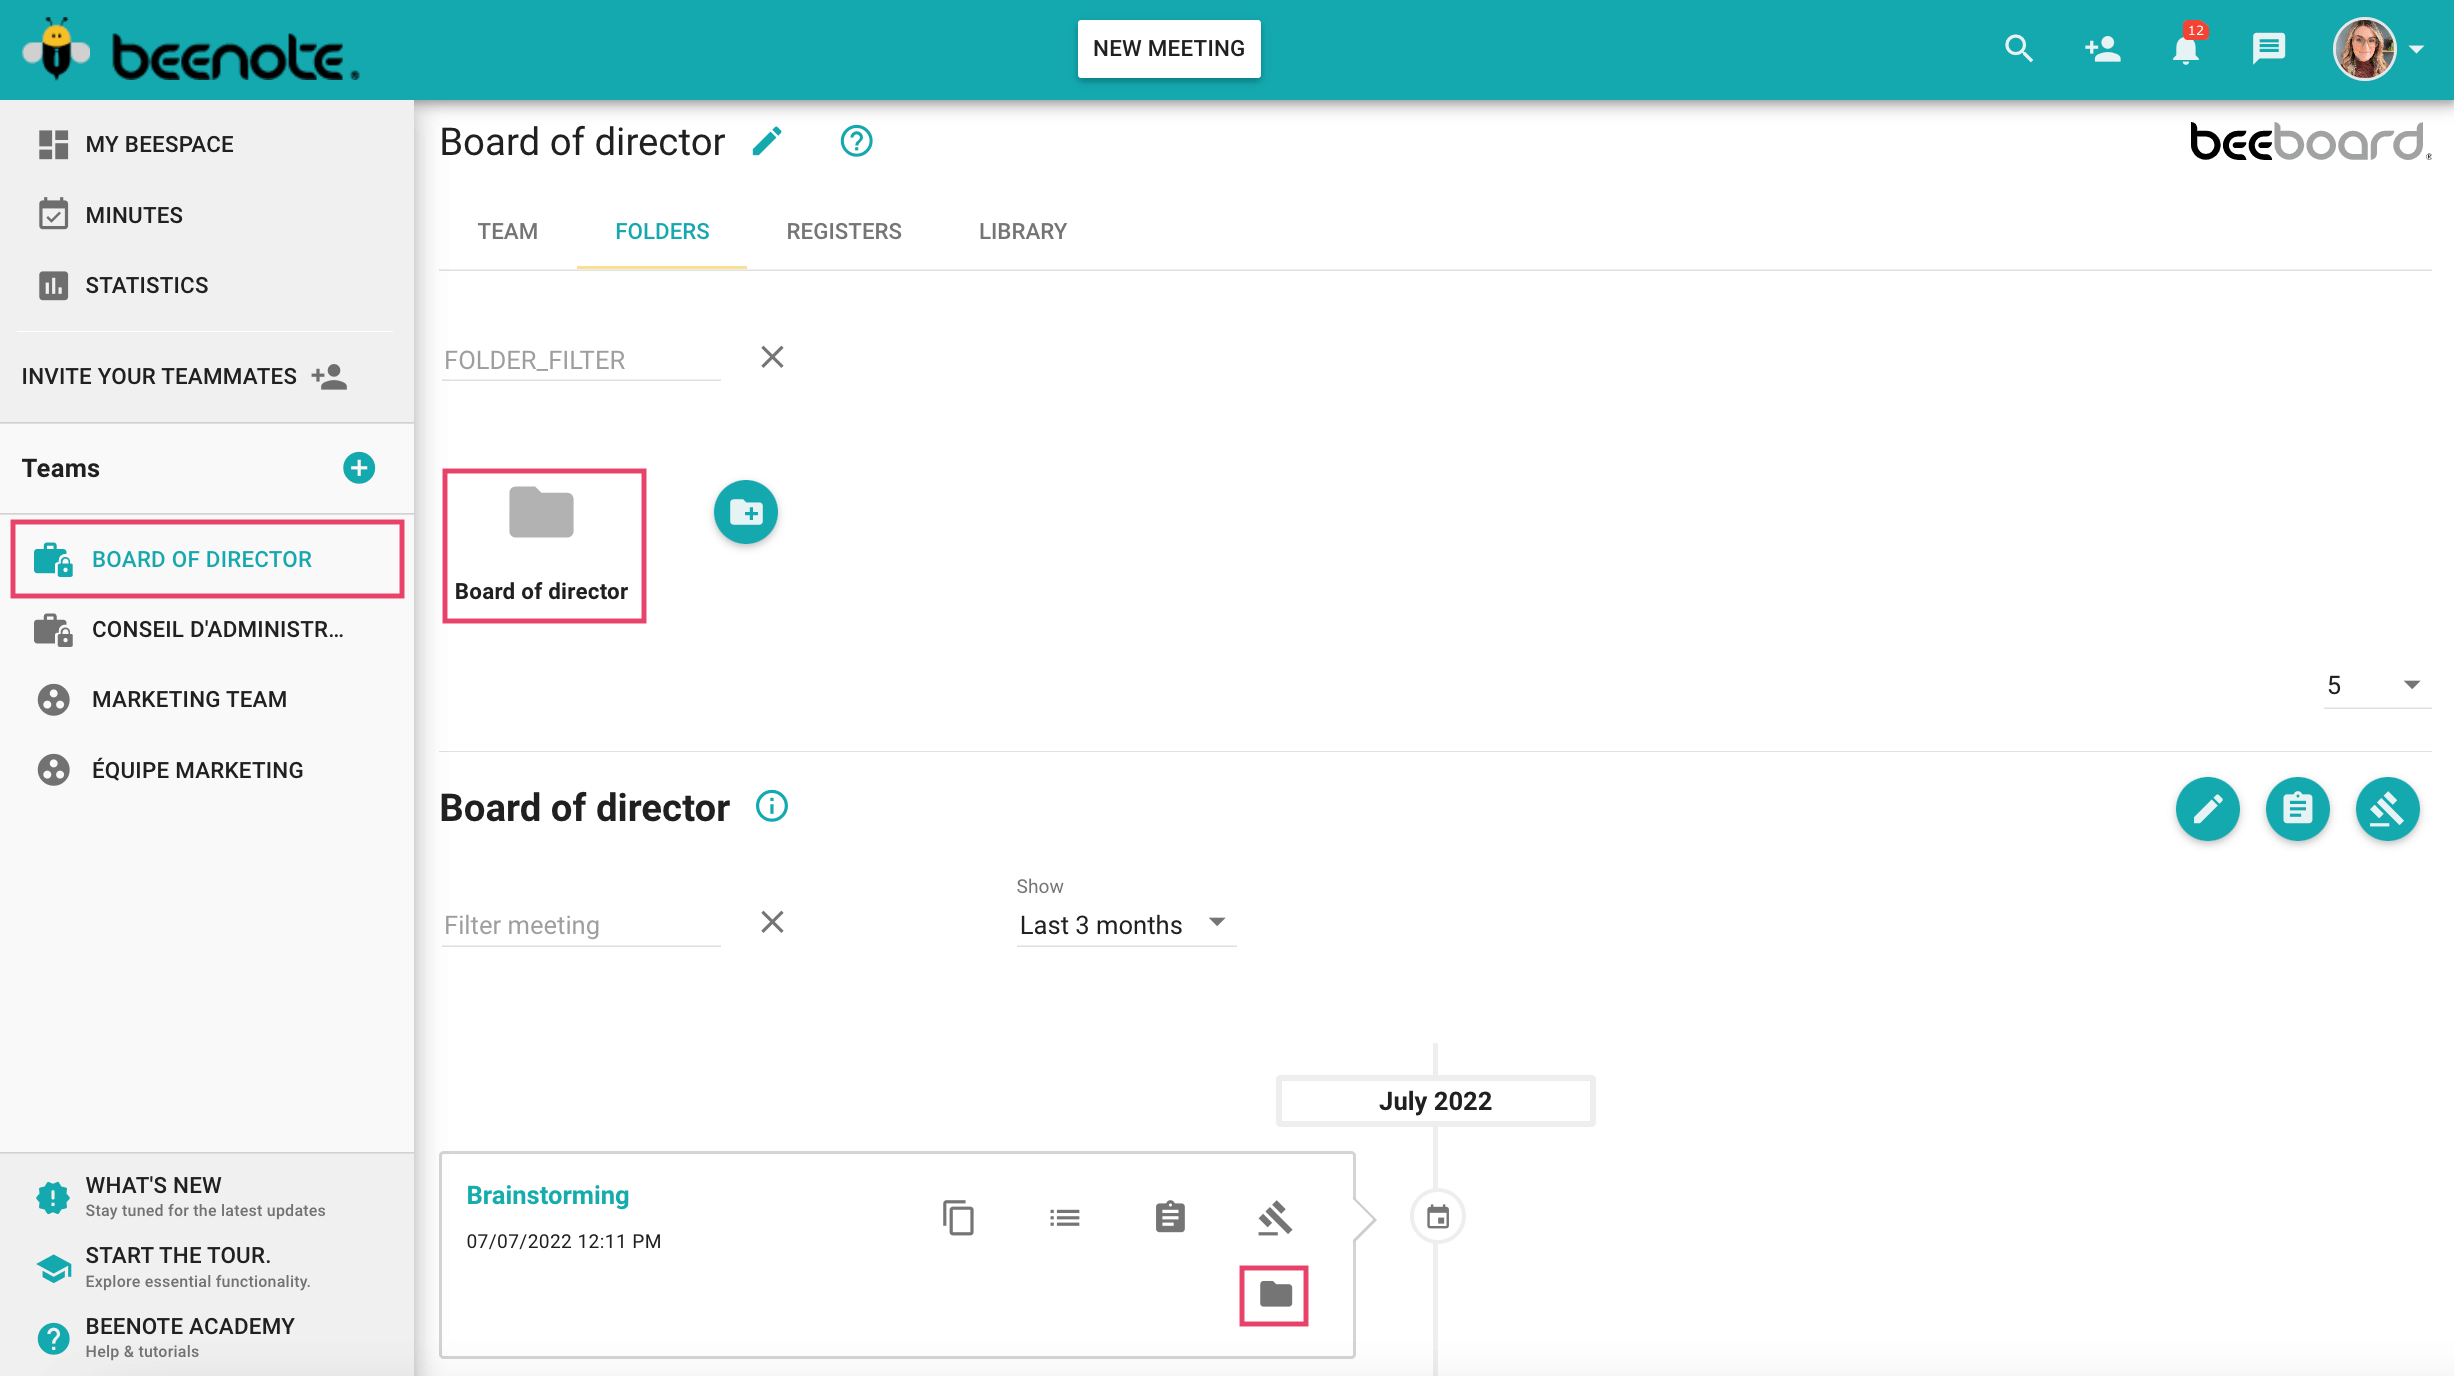The height and width of the screenshot is (1376, 2454).
Task: Switch to the FOLDERS tab
Action: [x=662, y=232]
